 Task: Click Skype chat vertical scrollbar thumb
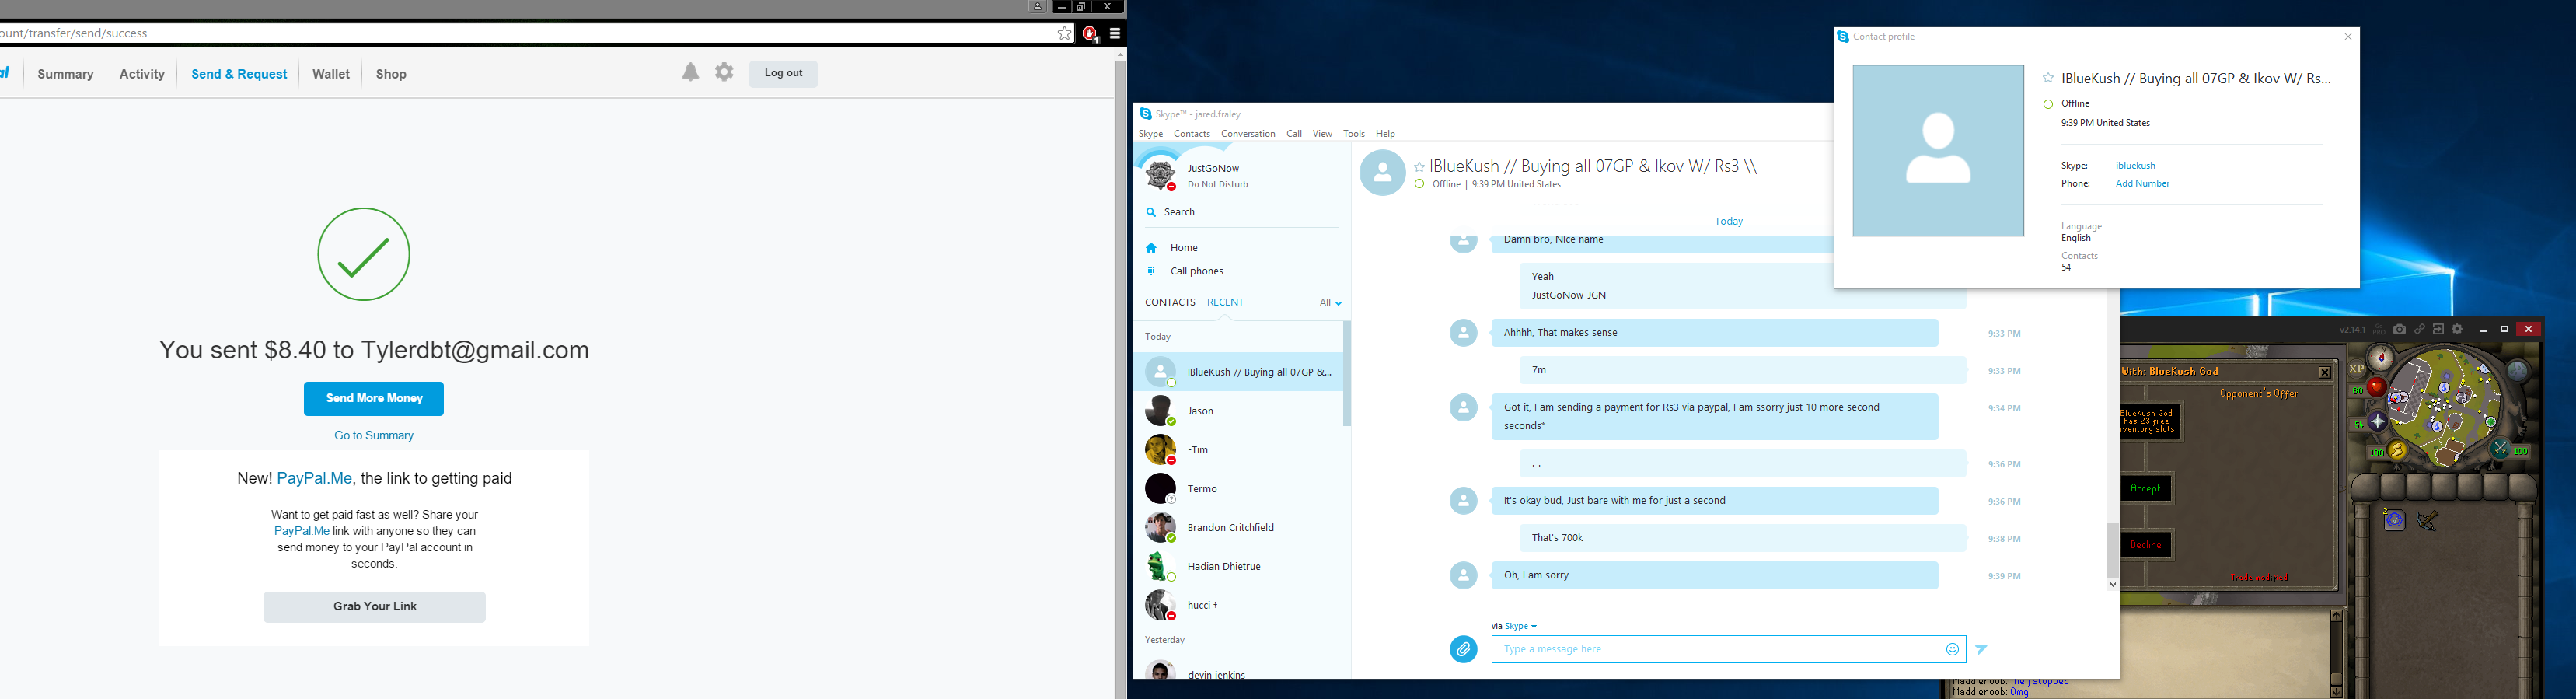(x=2112, y=549)
